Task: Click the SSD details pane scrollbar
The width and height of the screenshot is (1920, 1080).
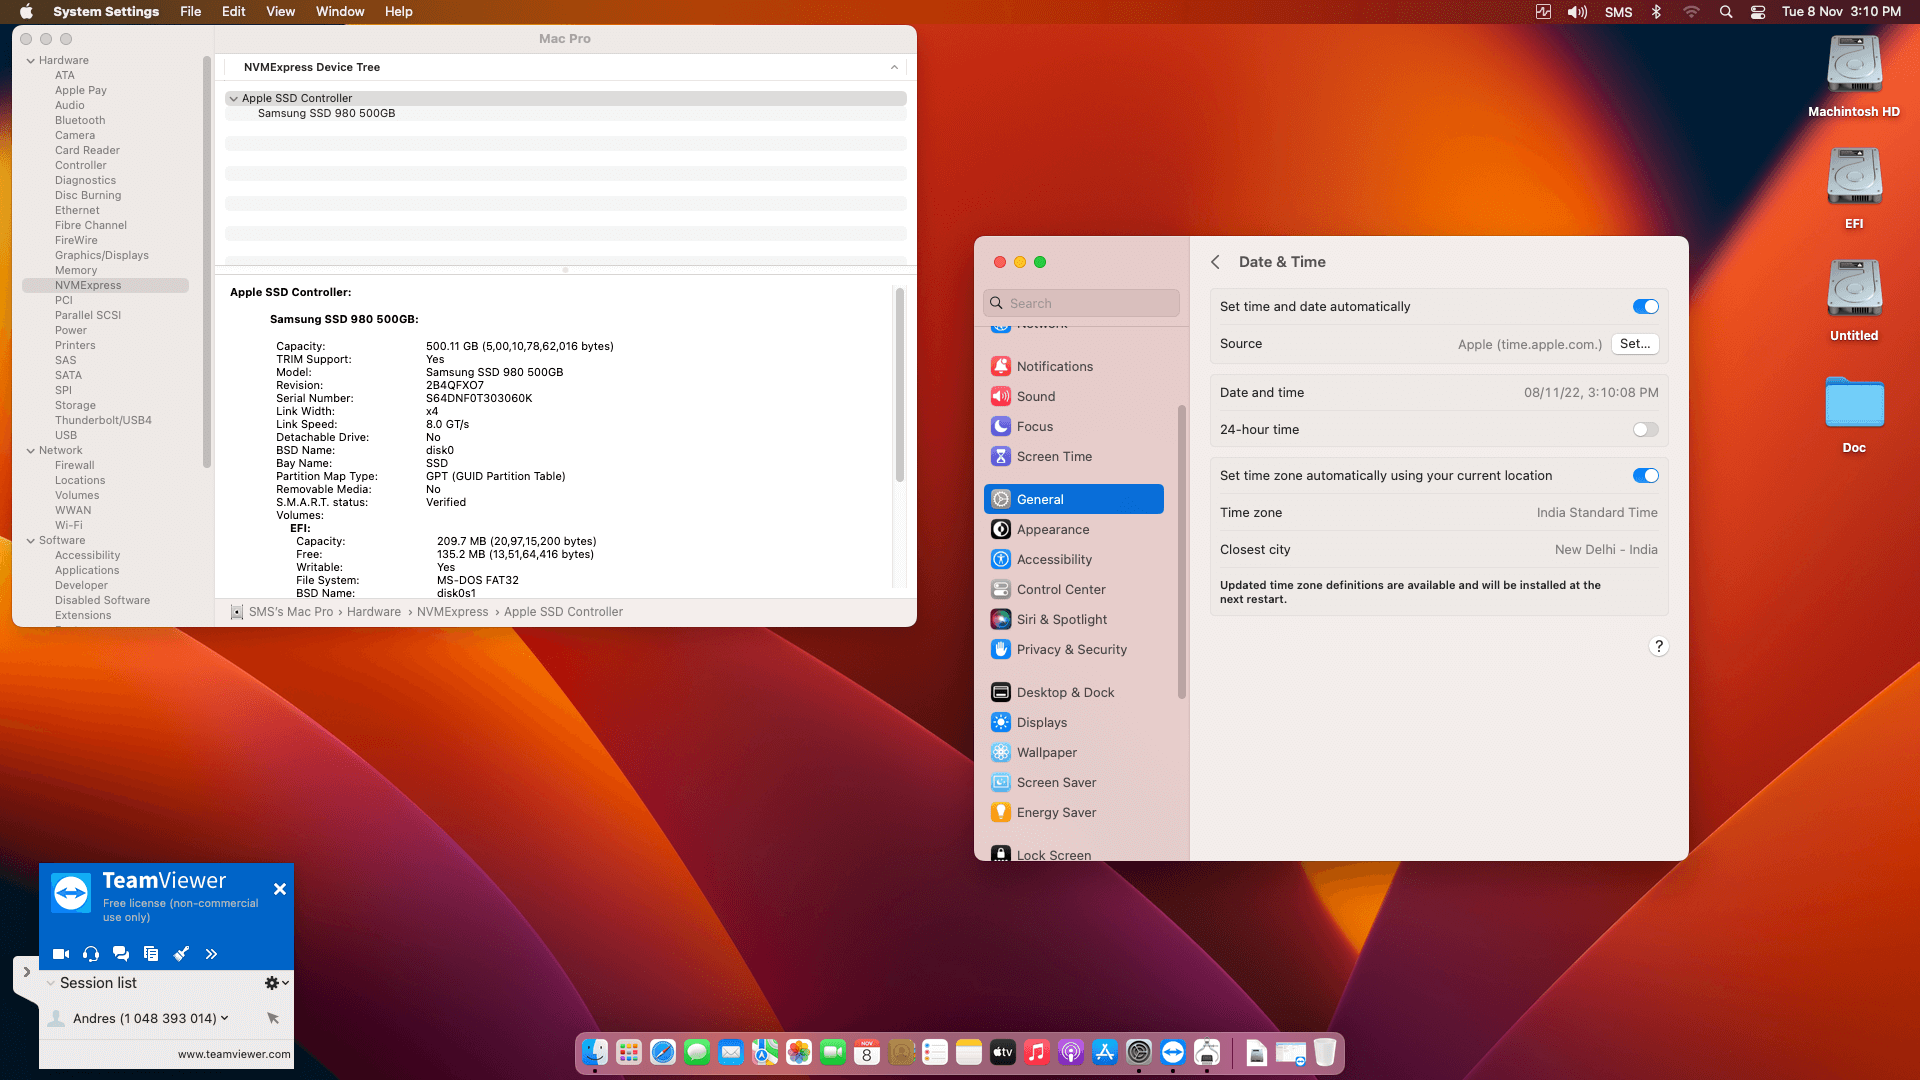Action: pyautogui.click(x=900, y=385)
